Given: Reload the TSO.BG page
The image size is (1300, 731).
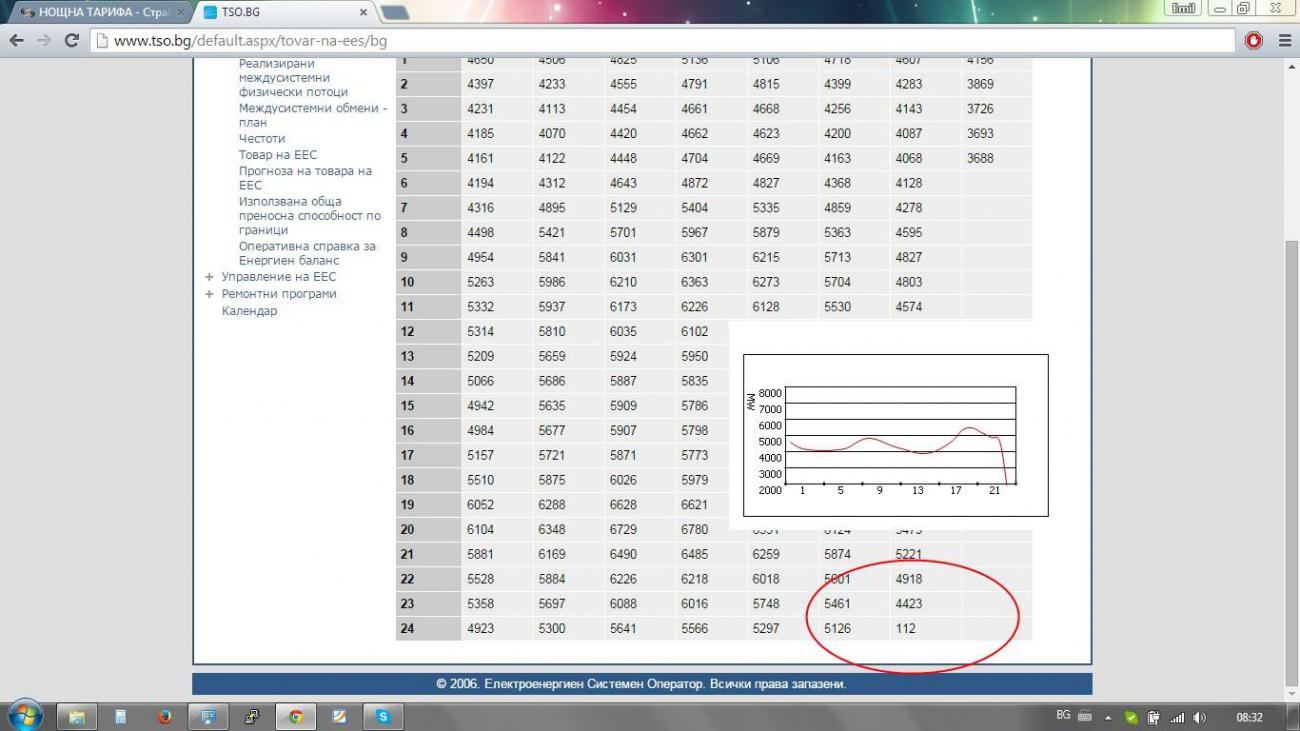Looking at the screenshot, I should (x=71, y=40).
